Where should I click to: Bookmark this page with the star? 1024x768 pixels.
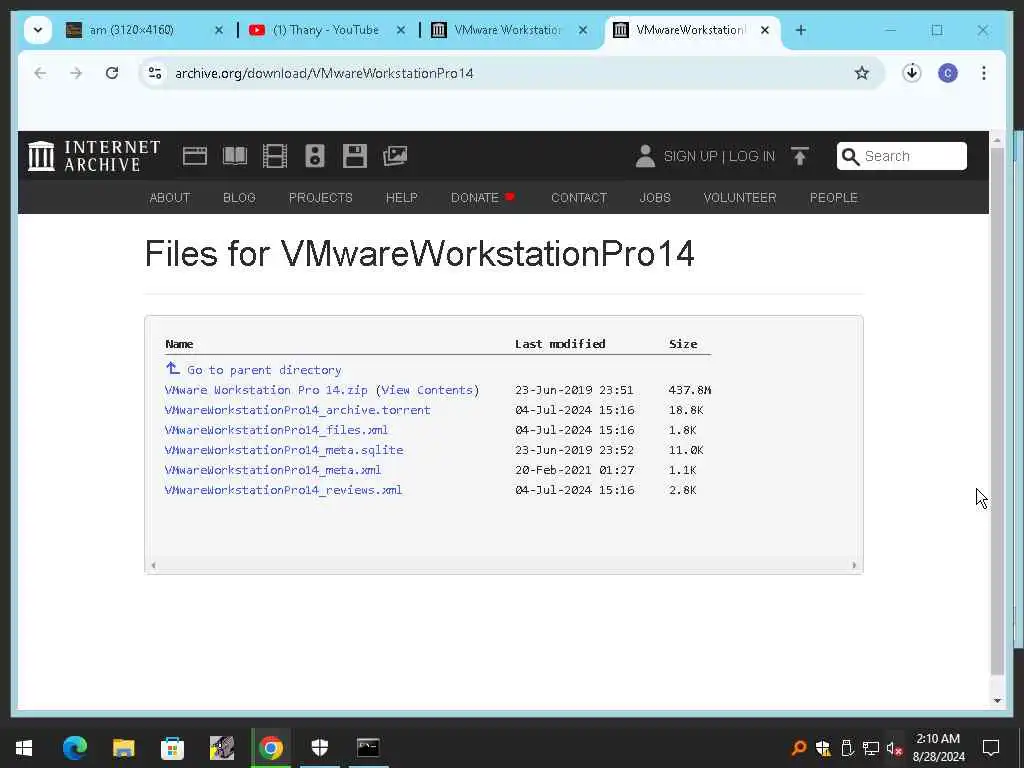(861, 73)
